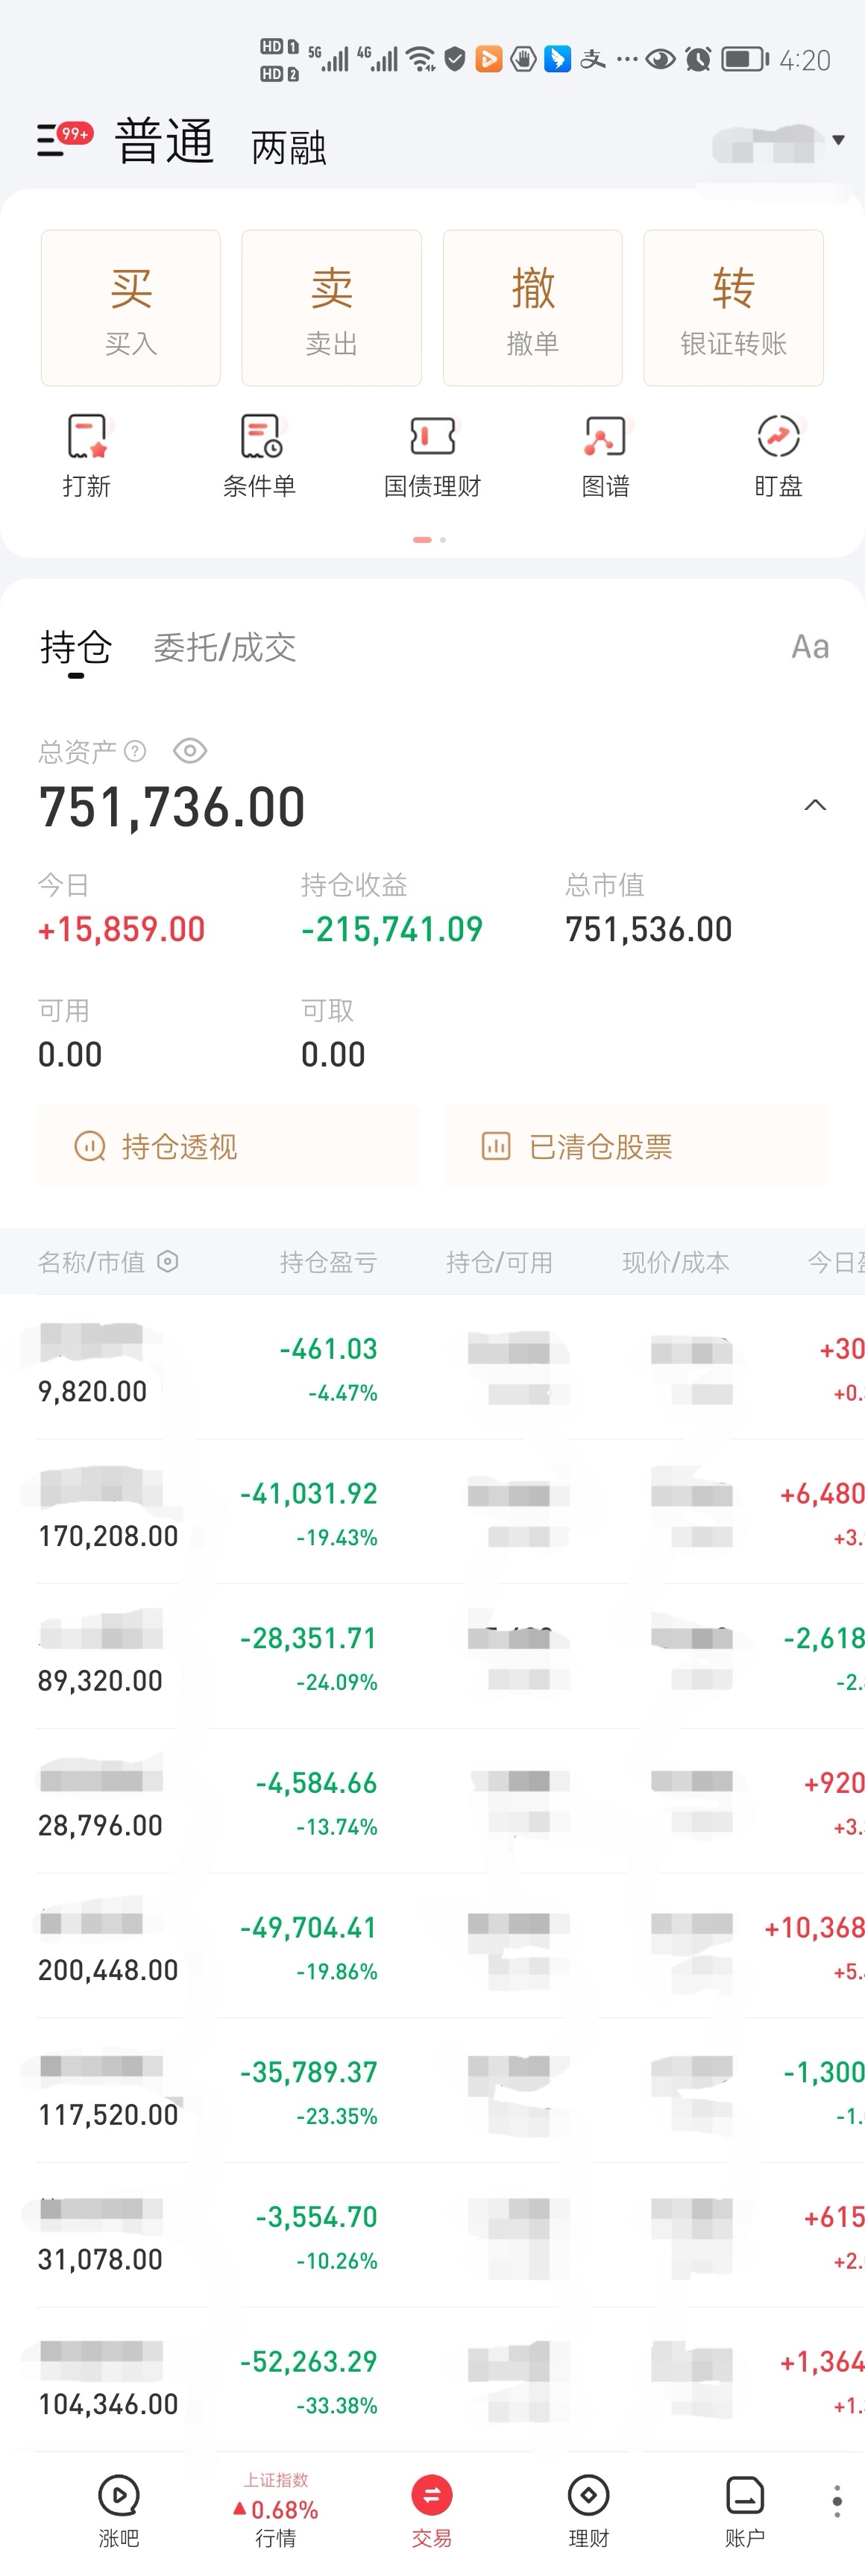This screenshot has height=2576, width=865.
Task: Open 已清仓股票 cleared stocks button
Action: point(635,1146)
